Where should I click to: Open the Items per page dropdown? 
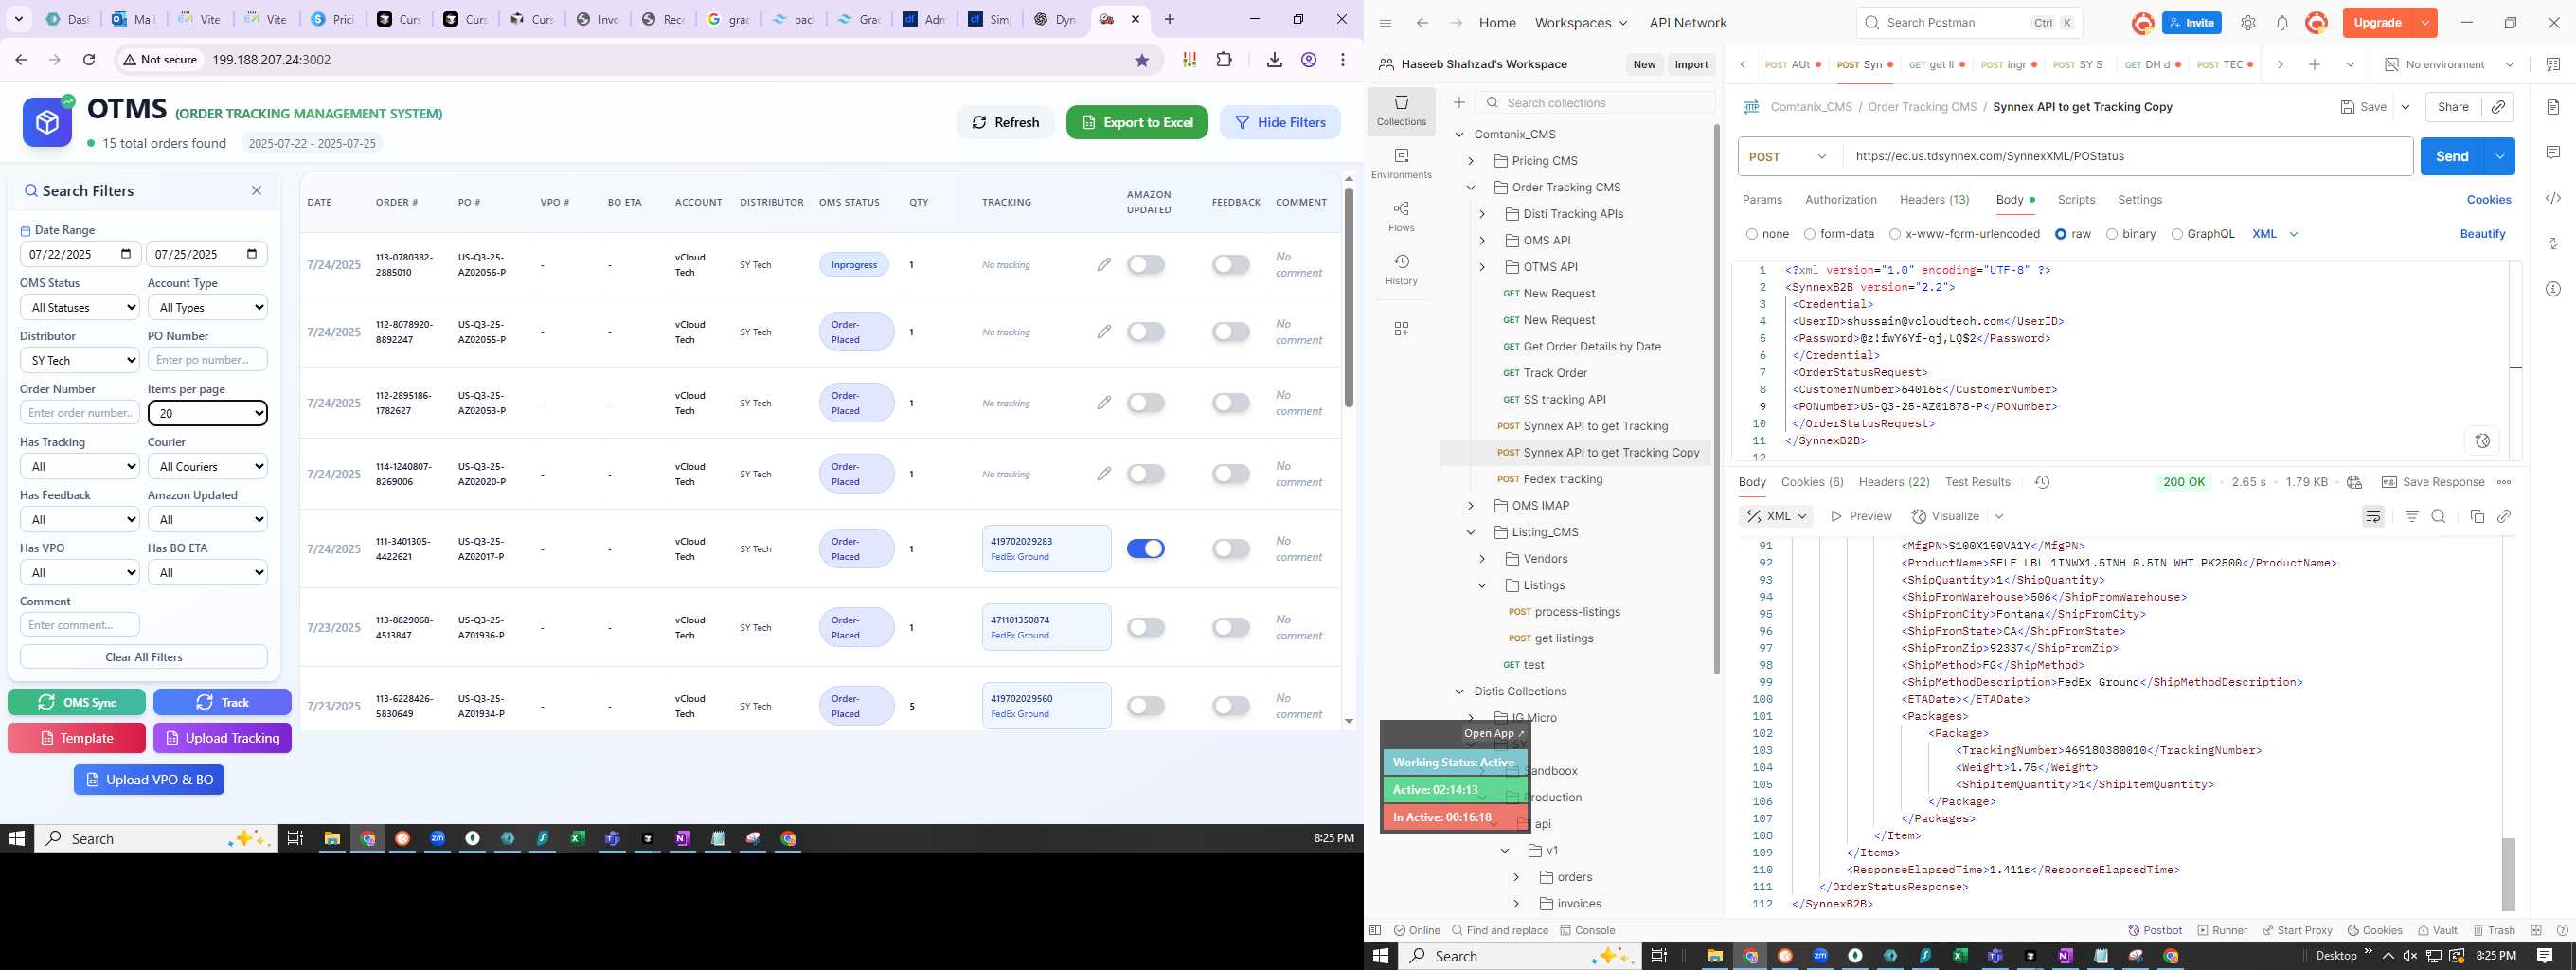pyautogui.click(x=208, y=413)
